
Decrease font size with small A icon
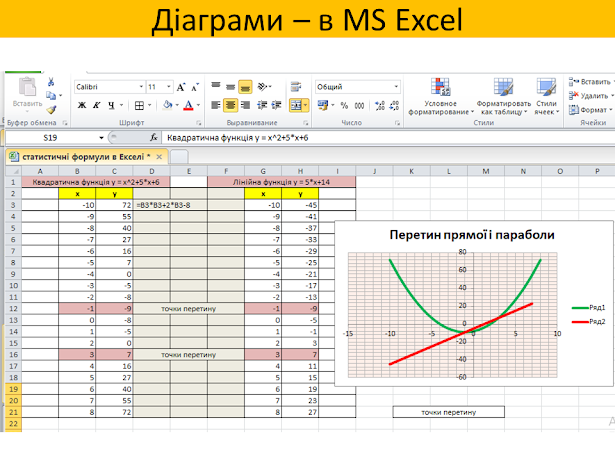(x=195, y=87)
